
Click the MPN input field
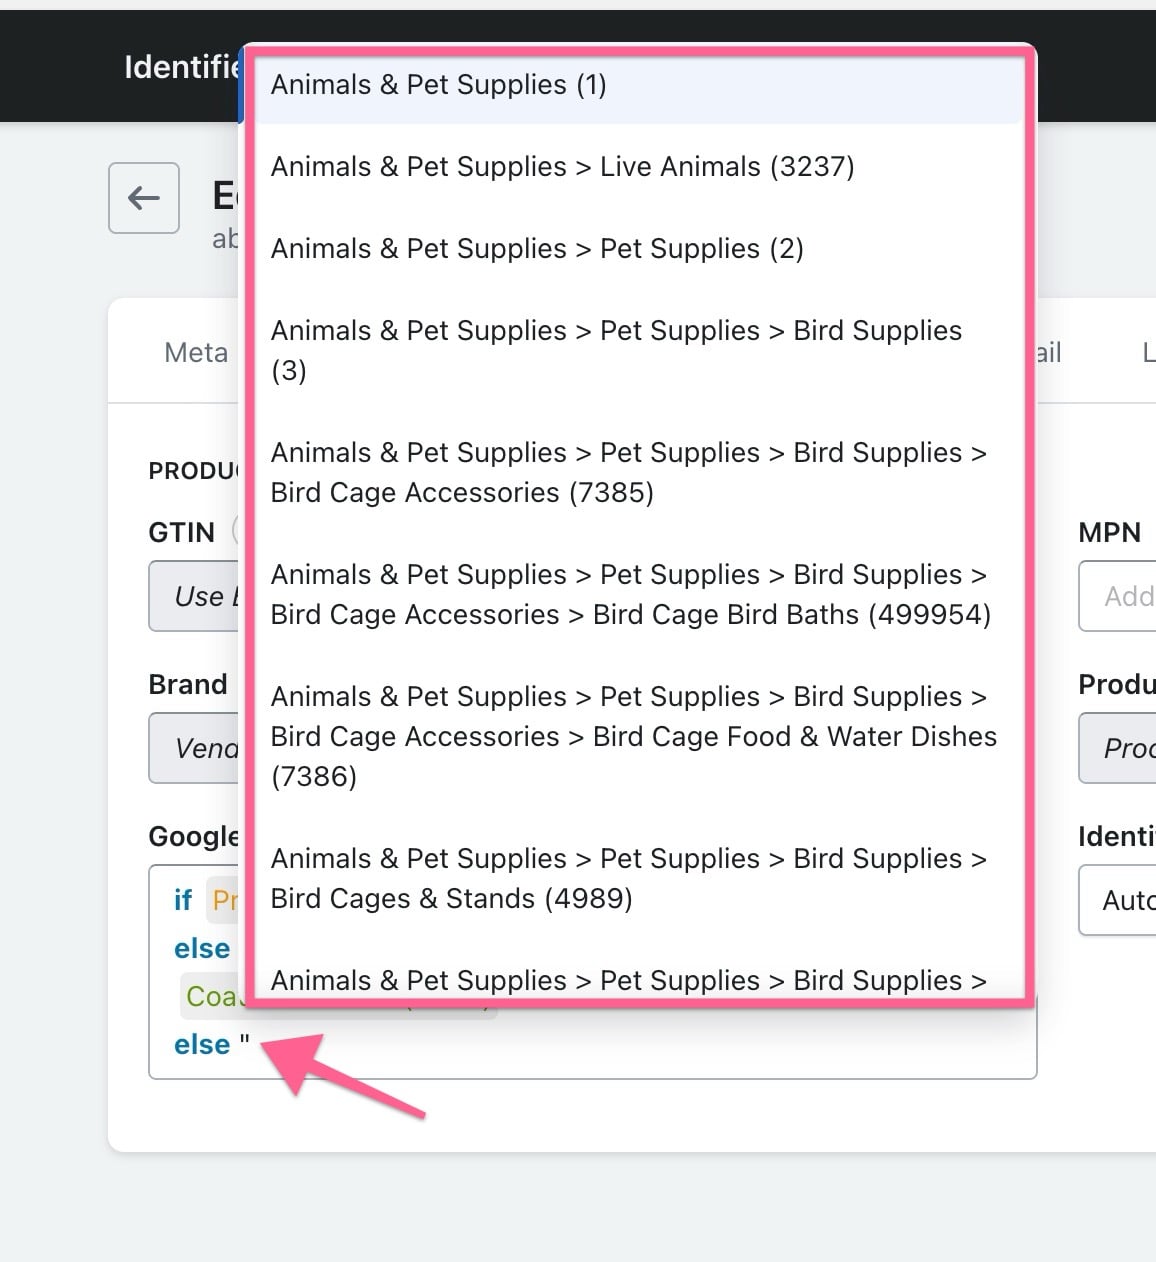[x=1117, y=596]
